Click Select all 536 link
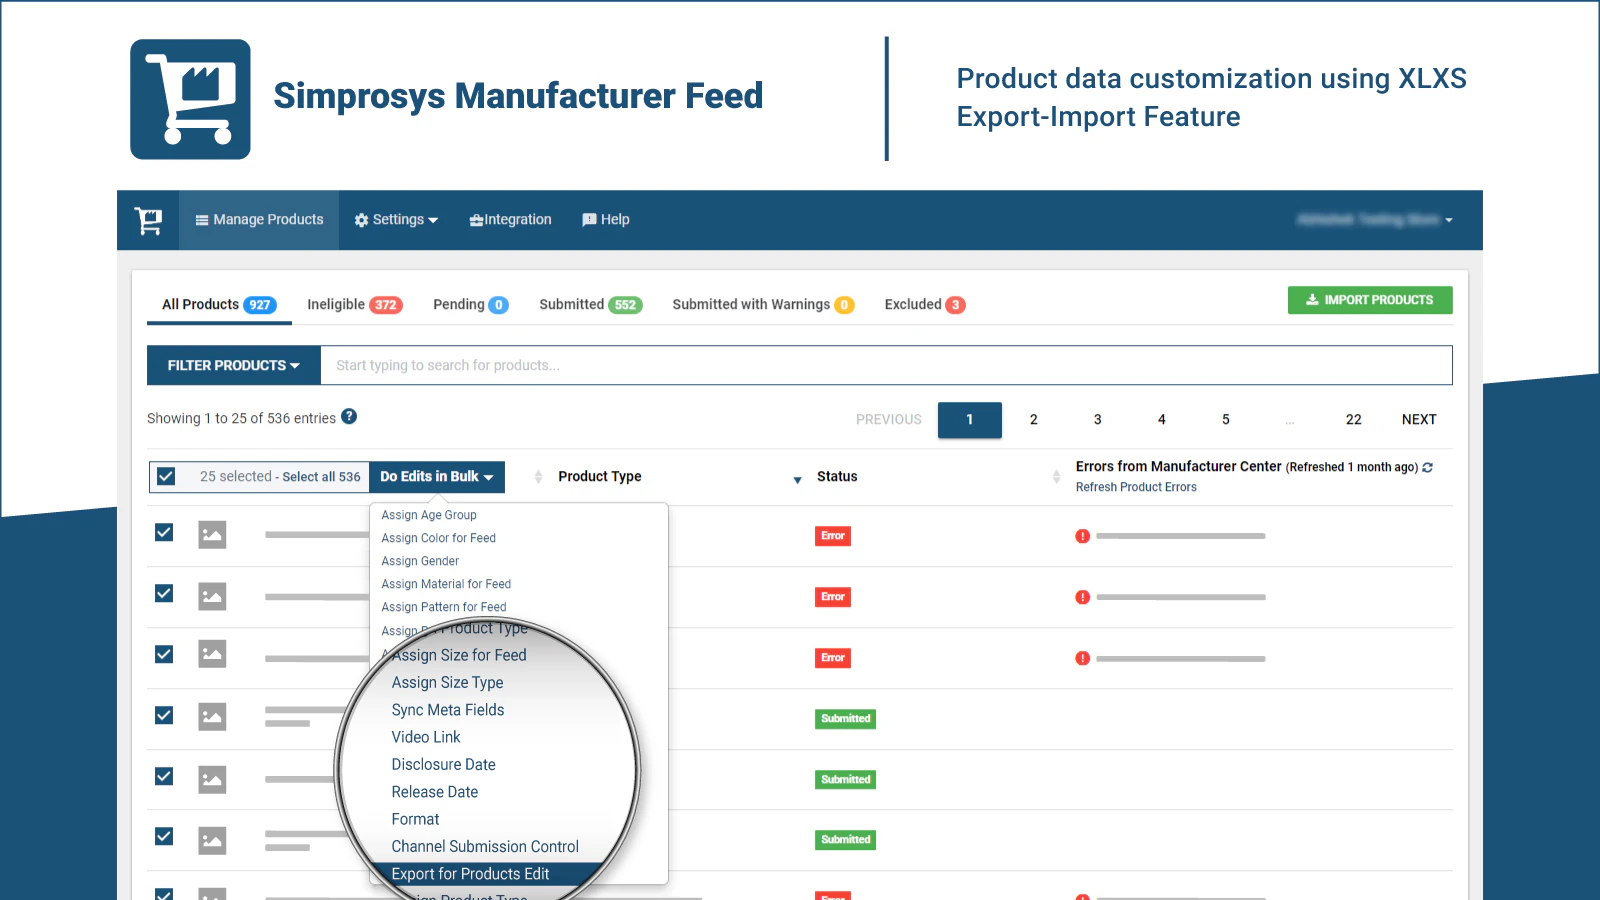This screenshot has width=1600, height=900. (321, 477)
